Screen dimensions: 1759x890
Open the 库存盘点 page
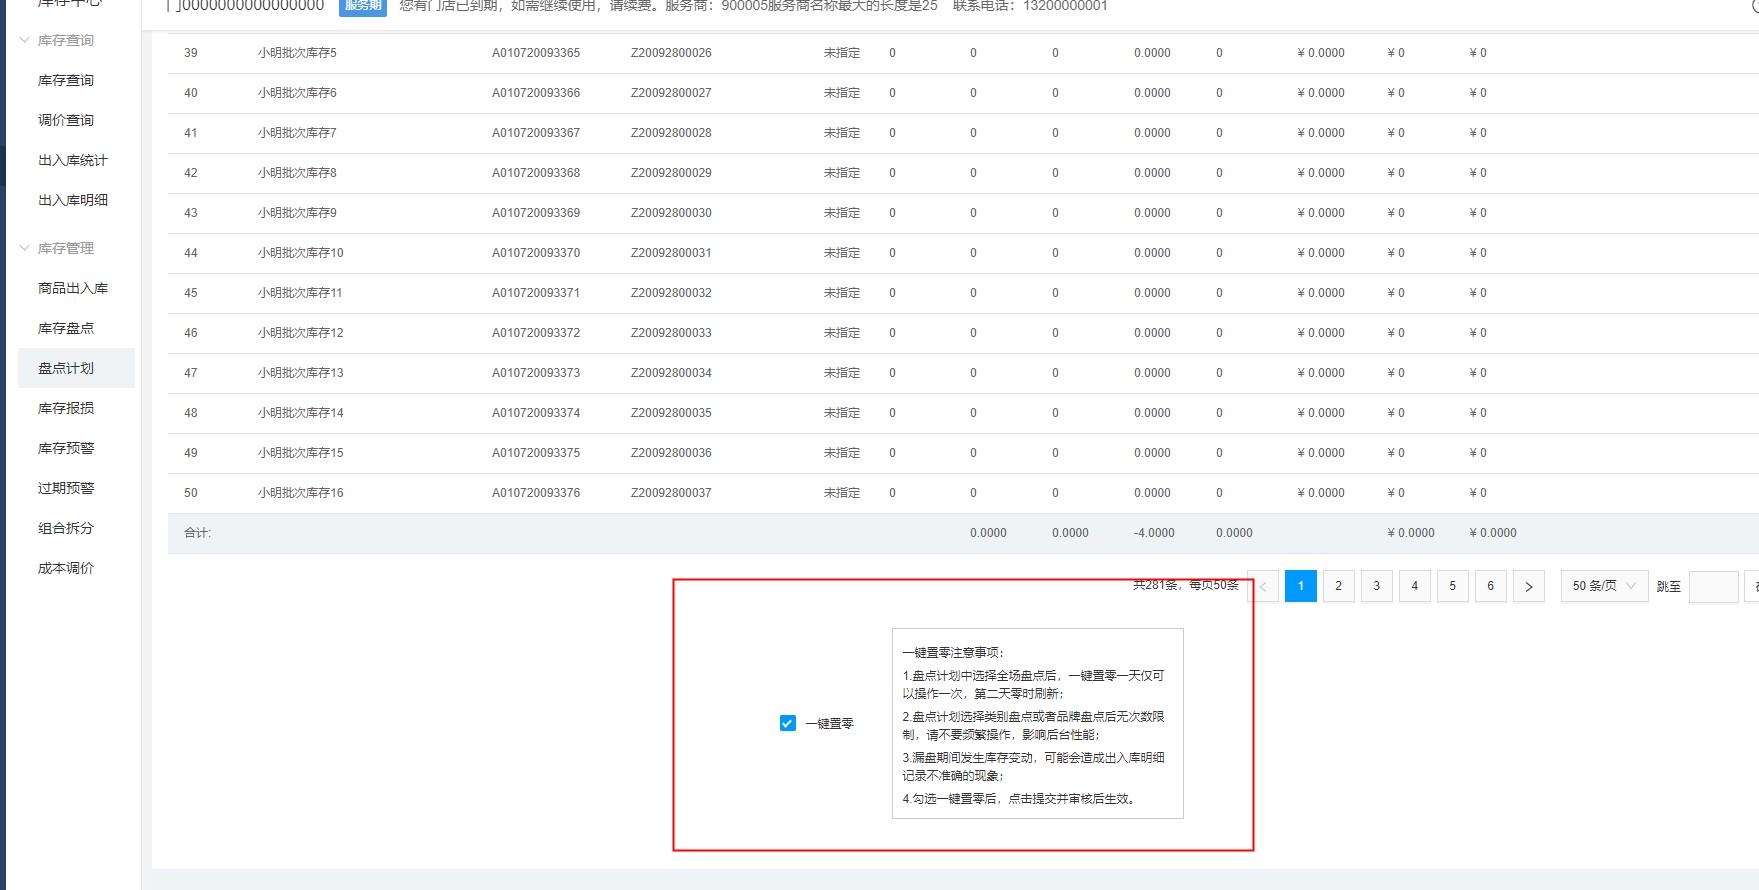(x=66, y=328)
